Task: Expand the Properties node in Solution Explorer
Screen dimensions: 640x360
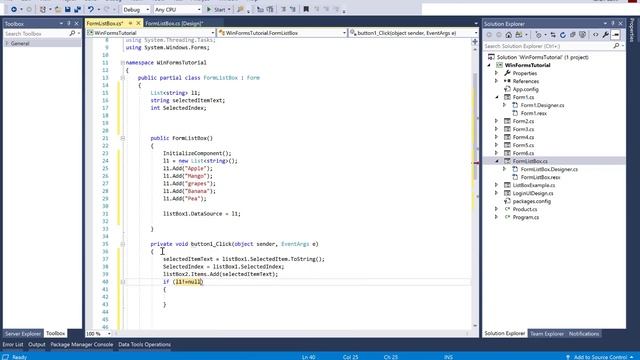Action: coord(496,73)
